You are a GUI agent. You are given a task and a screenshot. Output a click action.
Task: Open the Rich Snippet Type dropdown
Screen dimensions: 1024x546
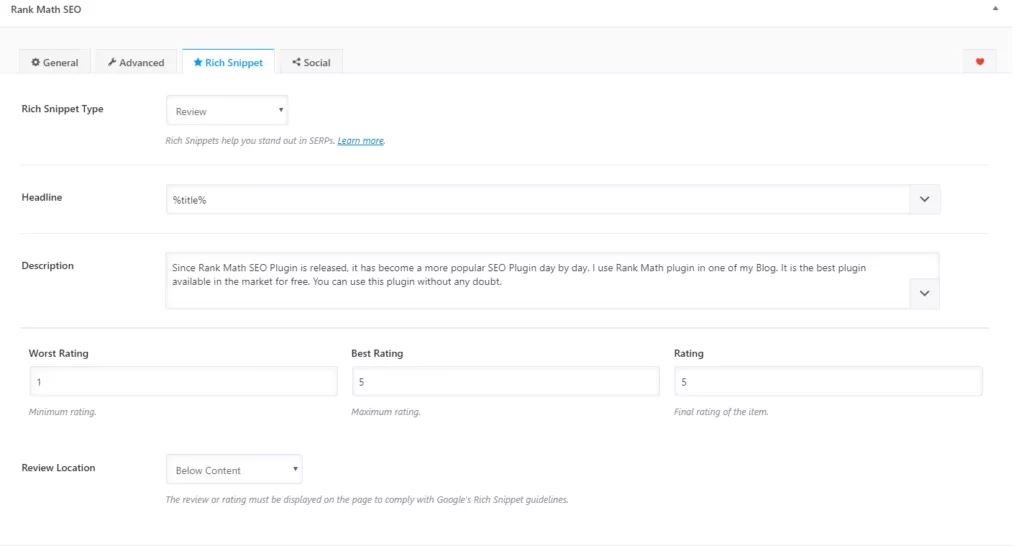(227, 111)
